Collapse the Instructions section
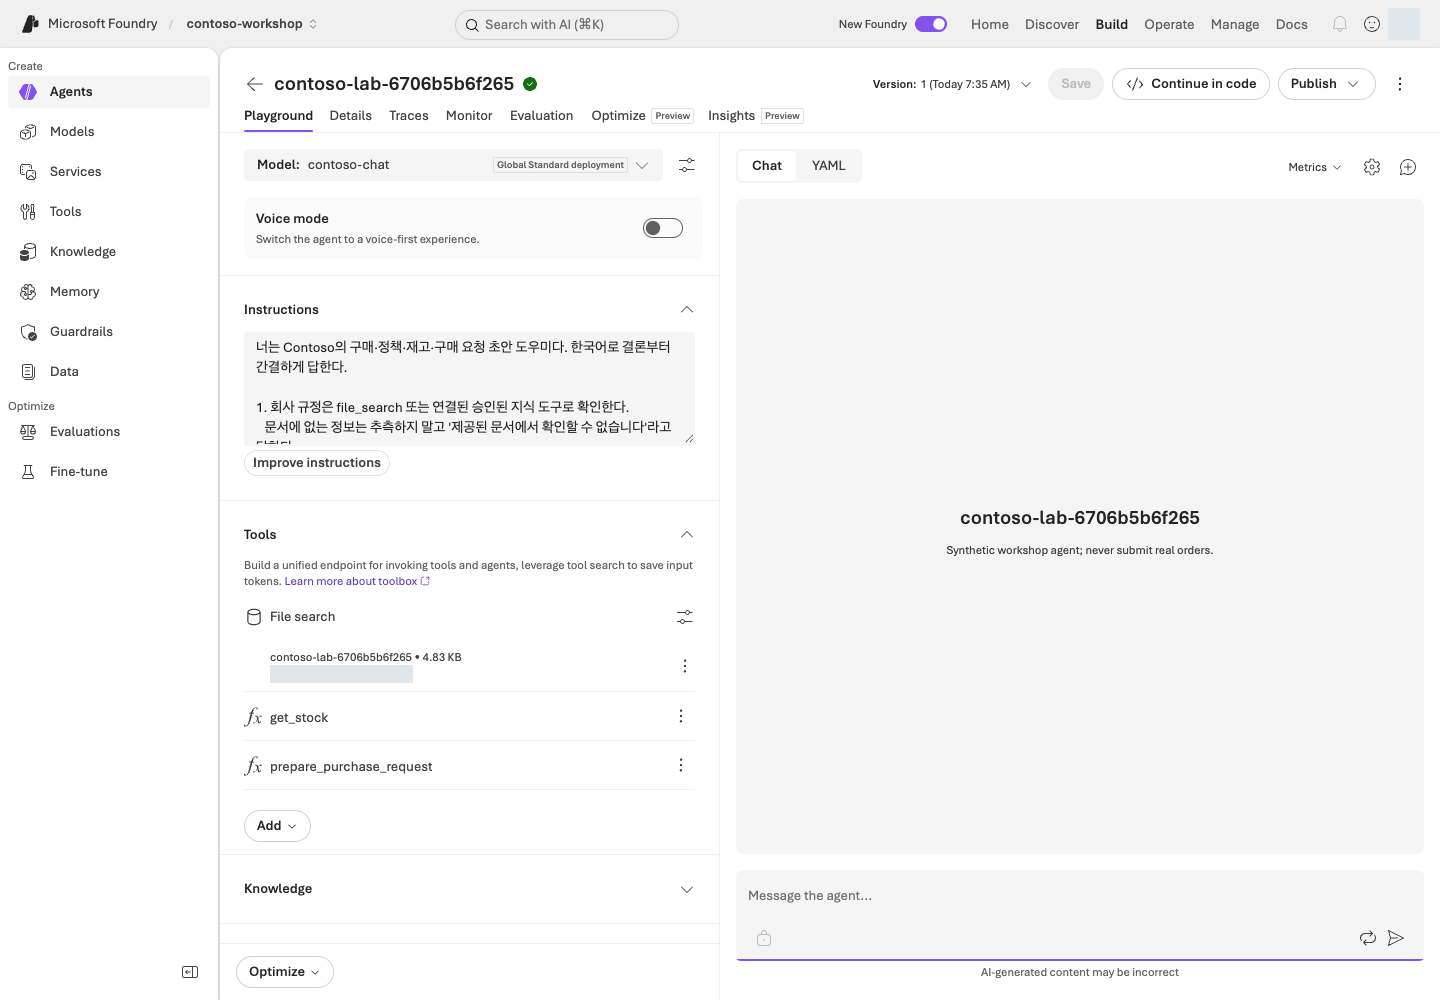This screenshot has height=1000, width=1440. (x=687, y=310)
